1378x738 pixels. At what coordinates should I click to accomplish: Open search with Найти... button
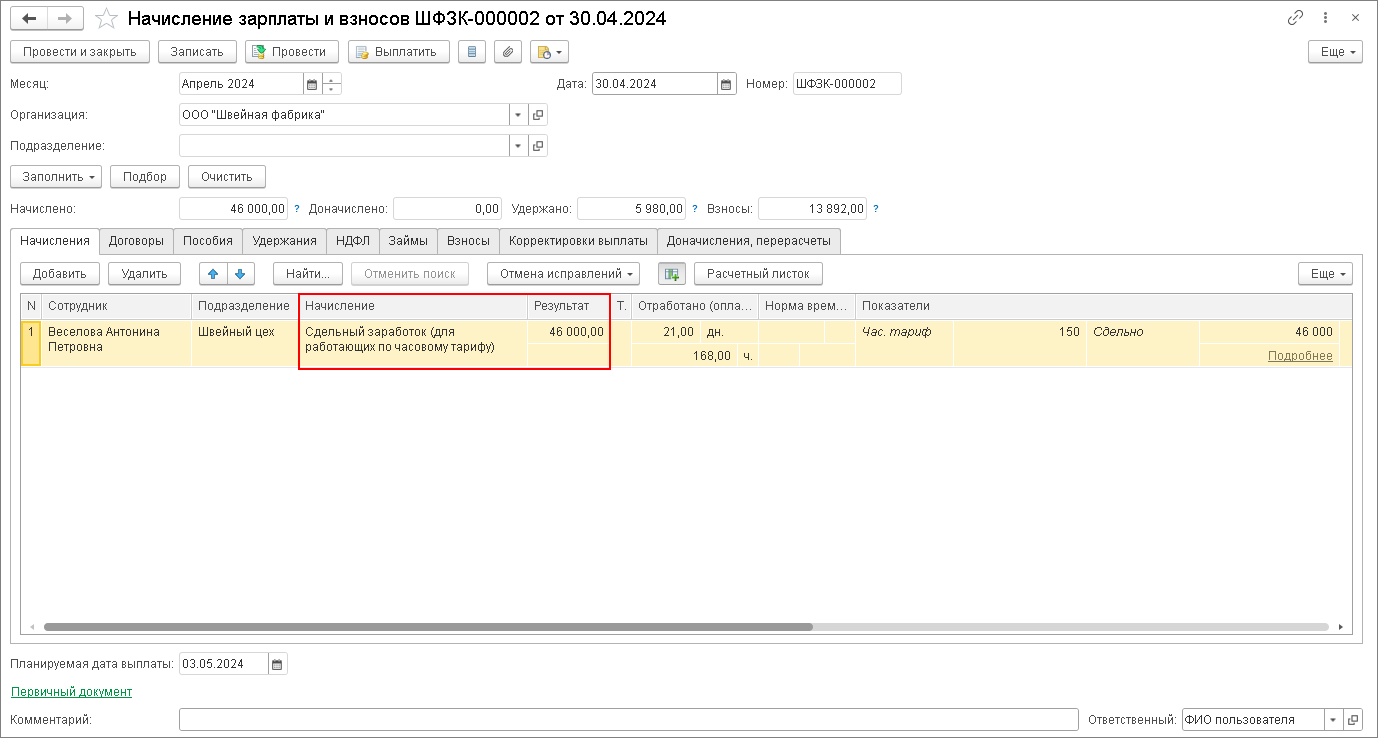click(x=308, y=273)
